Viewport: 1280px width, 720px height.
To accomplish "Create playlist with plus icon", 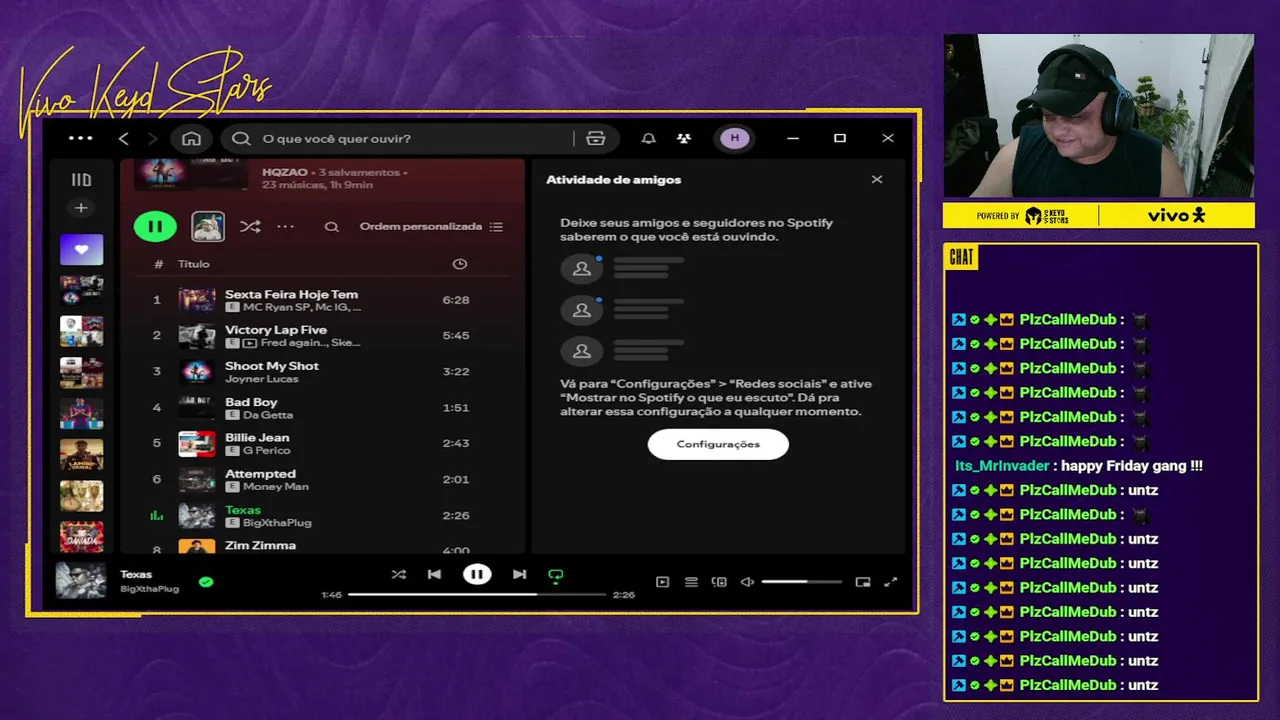I will tap(81, 208).
